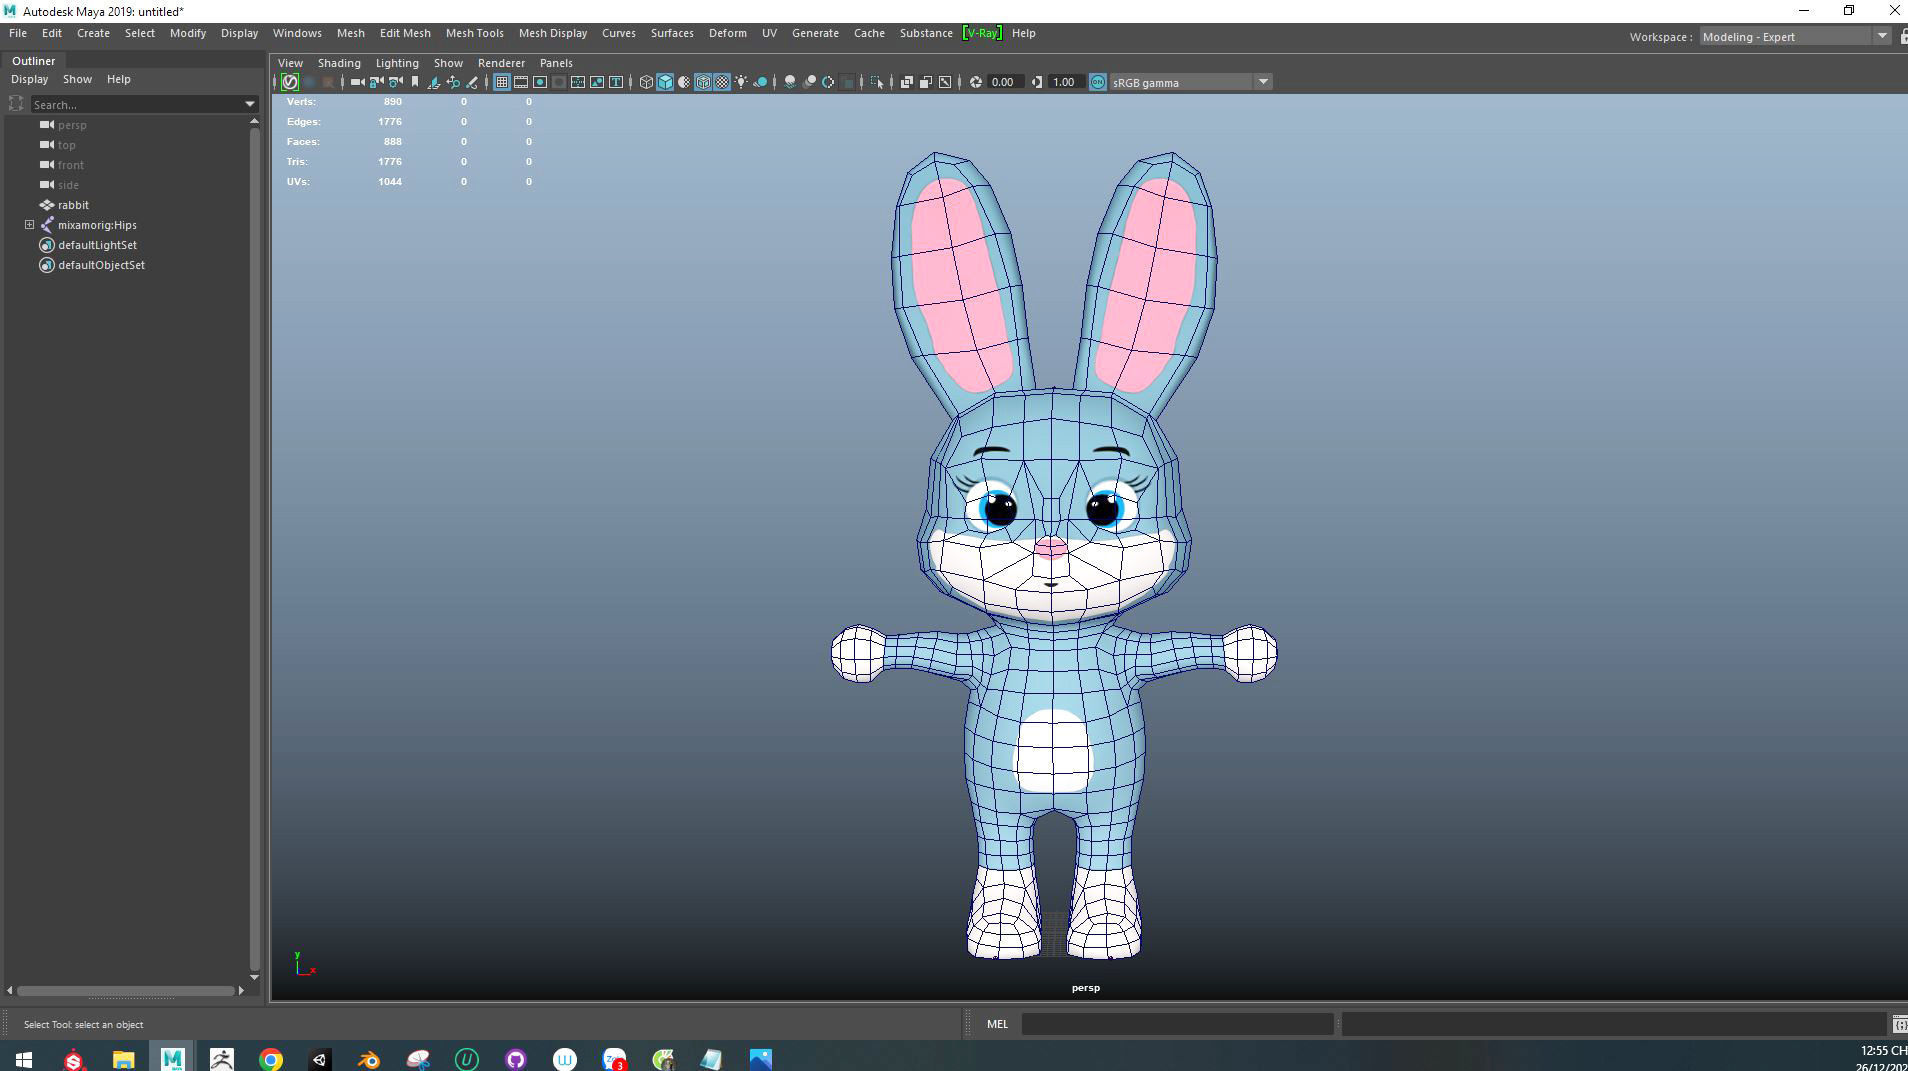This screenshot has width=1908, height=1071.
Task: Toggle 2D Pan/Zoom icon
Action: click(453, 82)
